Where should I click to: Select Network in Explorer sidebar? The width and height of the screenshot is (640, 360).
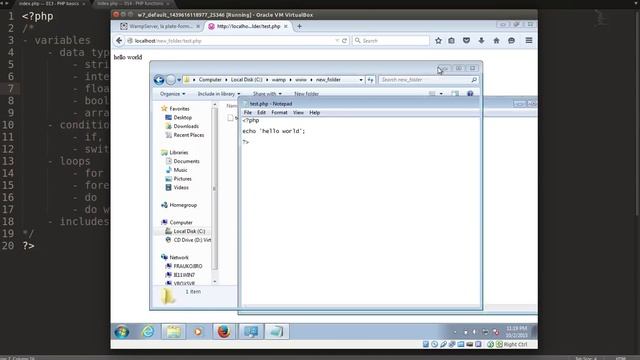179,258
